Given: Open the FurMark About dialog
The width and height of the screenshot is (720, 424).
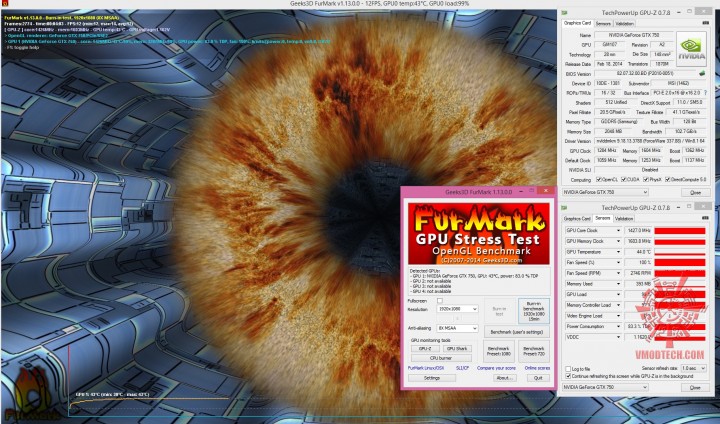Looking at the screenshot, I should coord(504,378).
